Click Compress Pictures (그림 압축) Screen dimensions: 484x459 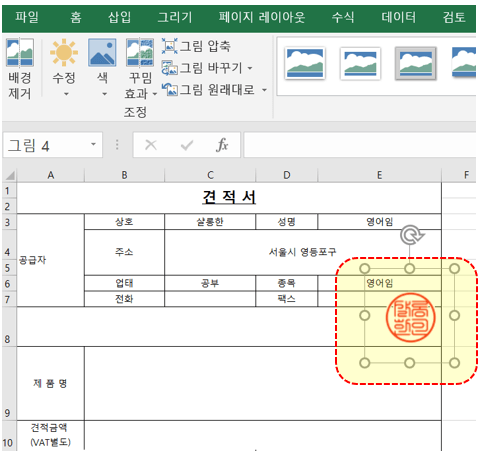[196, 46]
